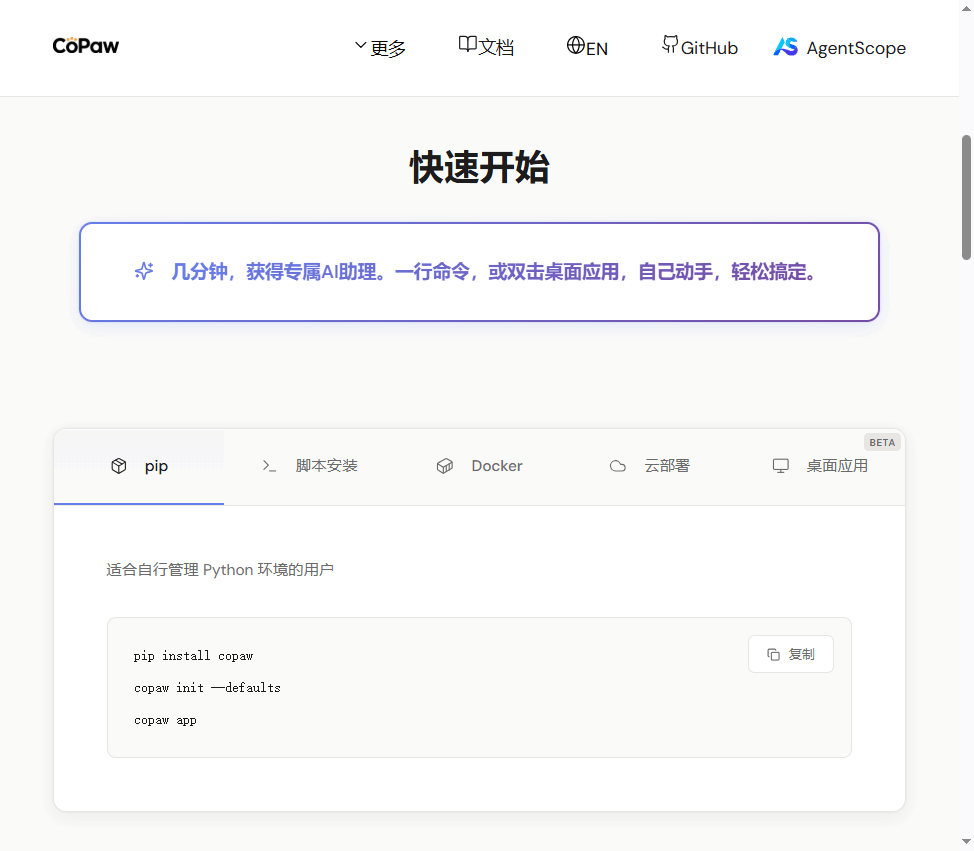Click the cloud icon for 云部署
This screenshot has width=974, height=851.
(618, 466)
